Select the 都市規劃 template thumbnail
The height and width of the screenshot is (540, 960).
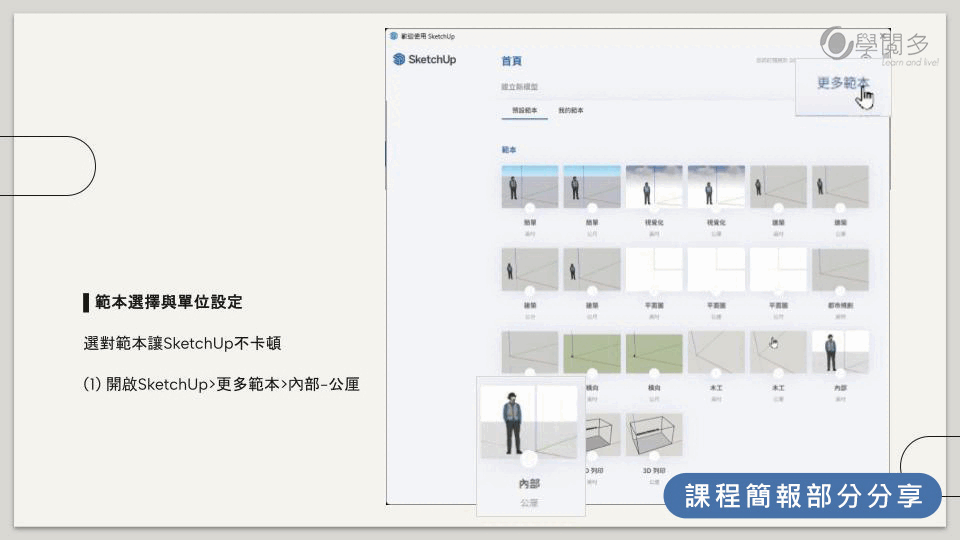[x=840, y=269]
